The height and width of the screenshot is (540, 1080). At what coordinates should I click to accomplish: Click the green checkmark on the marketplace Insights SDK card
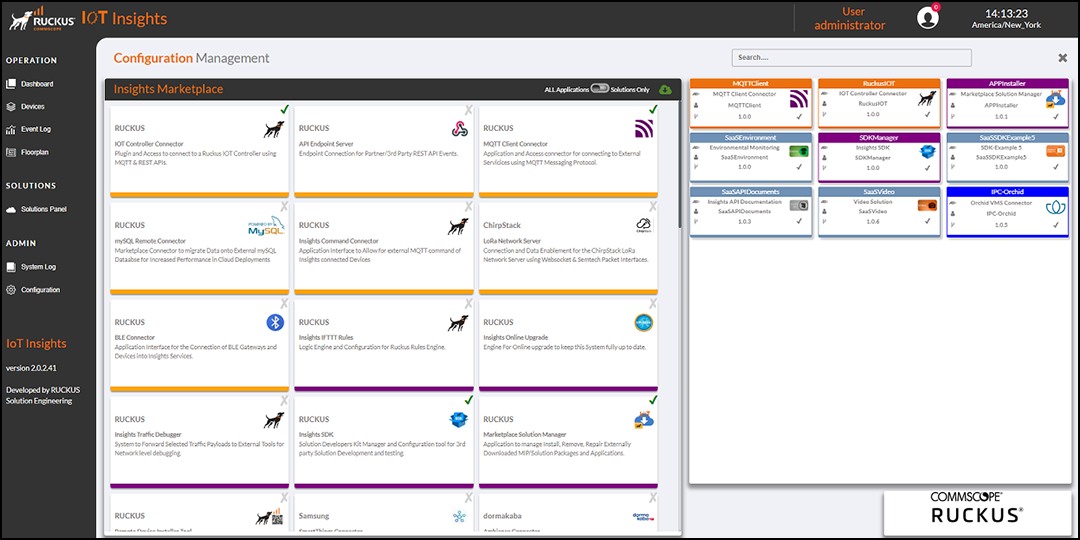pos(468,399)
